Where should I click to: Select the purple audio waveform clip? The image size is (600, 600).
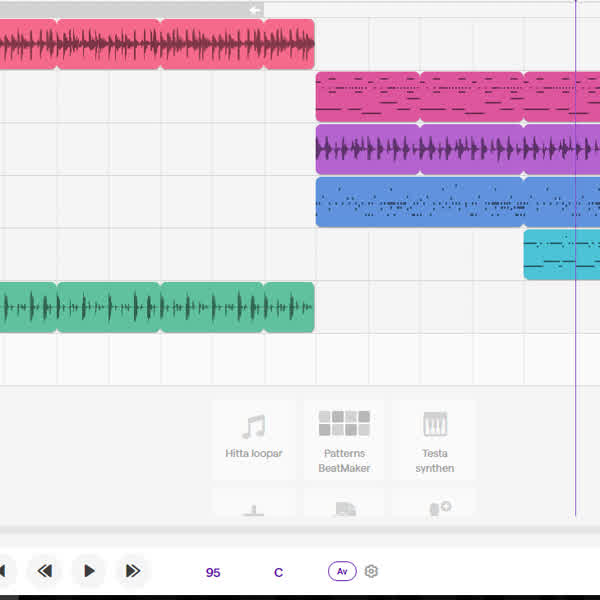point(450,149)
